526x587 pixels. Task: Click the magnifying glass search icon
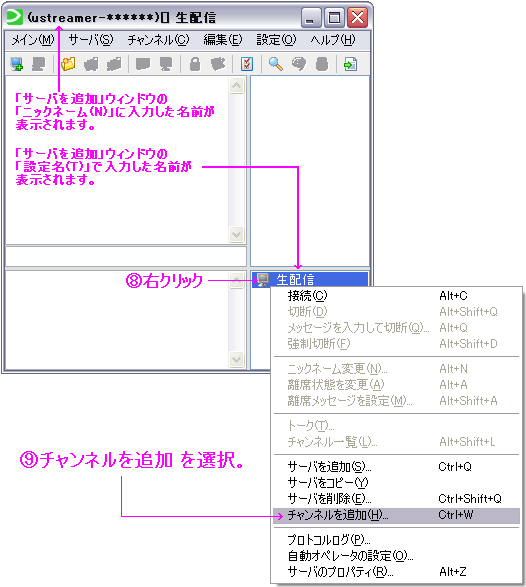coord(276,64)
